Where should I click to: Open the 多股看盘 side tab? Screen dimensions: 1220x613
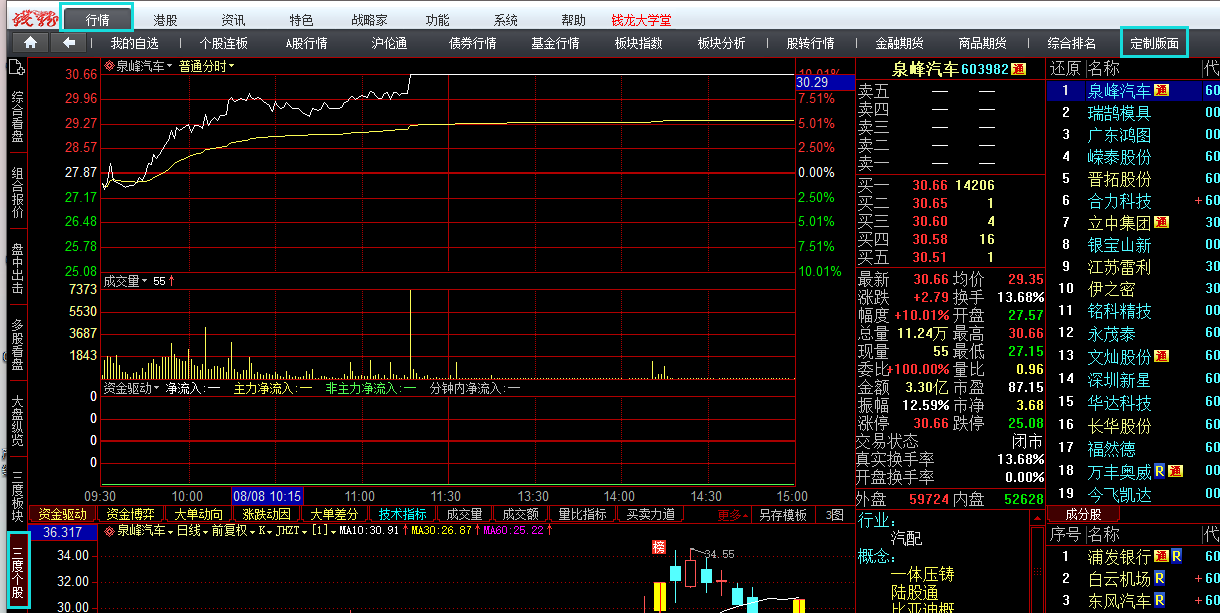coord(17,345)
